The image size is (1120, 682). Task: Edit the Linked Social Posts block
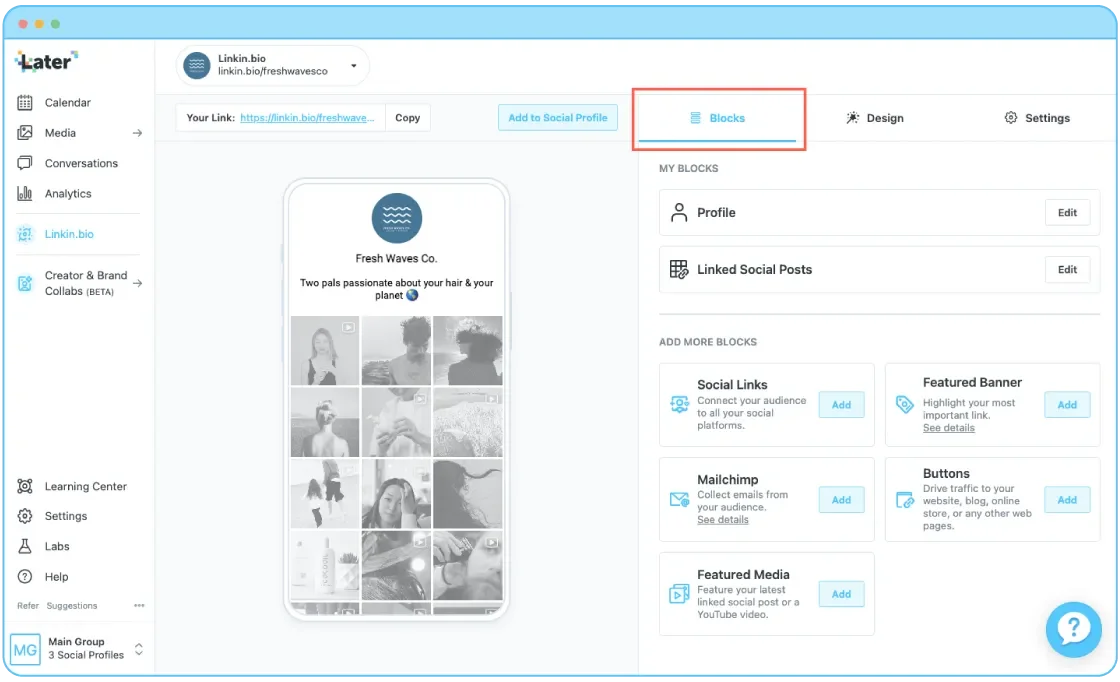click(x=1067, y=269)
